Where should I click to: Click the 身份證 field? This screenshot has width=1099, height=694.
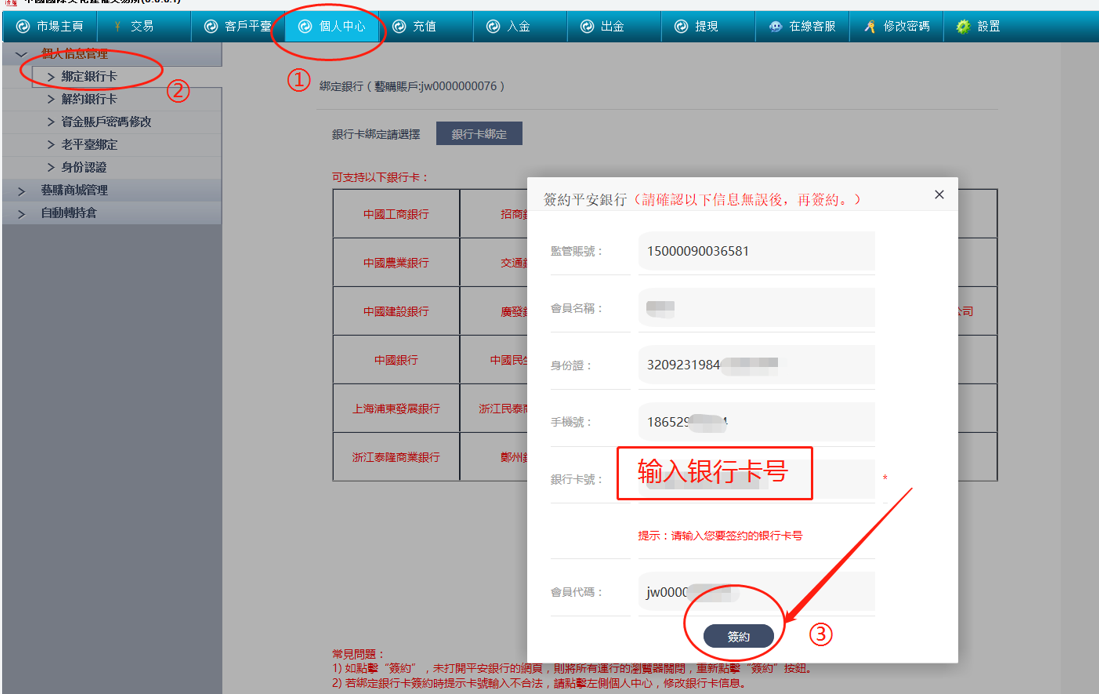pyautogui.click(x=756, y=365)
